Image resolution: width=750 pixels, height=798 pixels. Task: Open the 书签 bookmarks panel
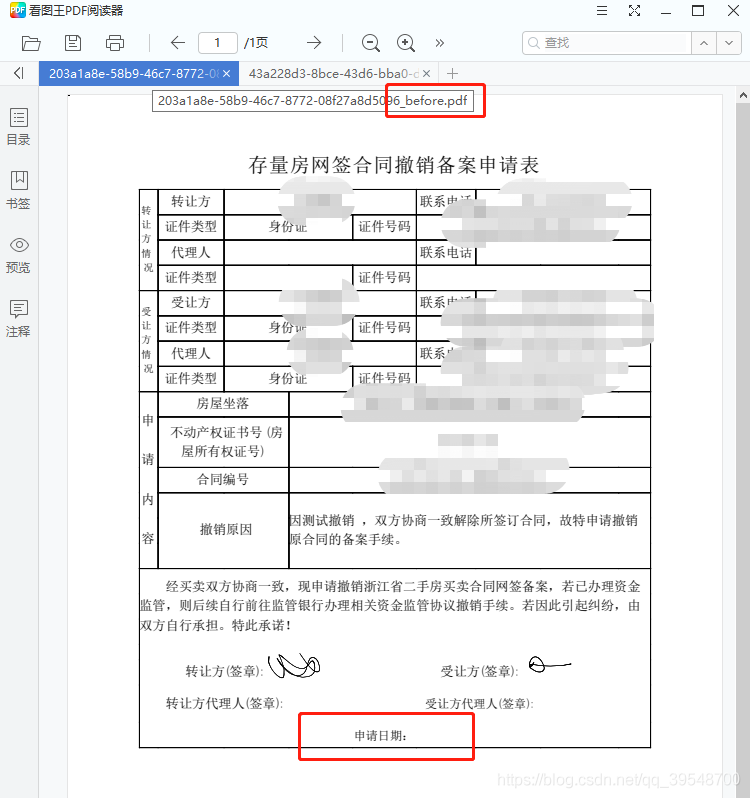(18, 190)
